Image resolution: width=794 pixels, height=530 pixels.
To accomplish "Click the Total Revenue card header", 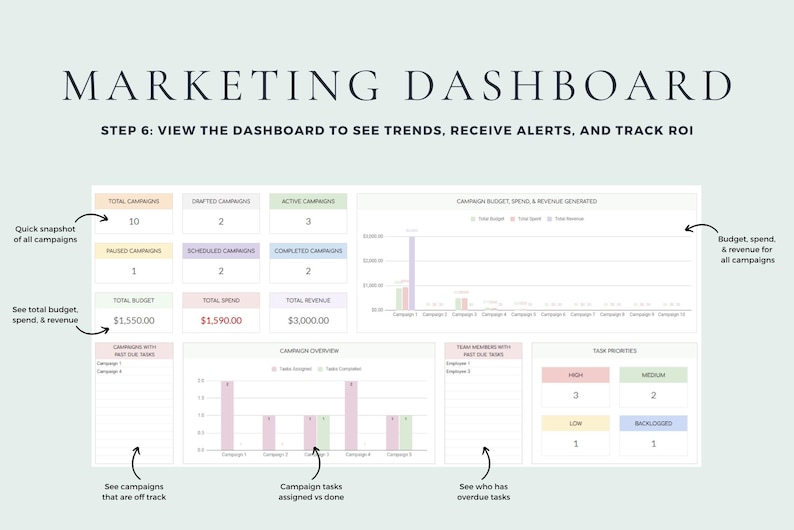I will (308, 300).
